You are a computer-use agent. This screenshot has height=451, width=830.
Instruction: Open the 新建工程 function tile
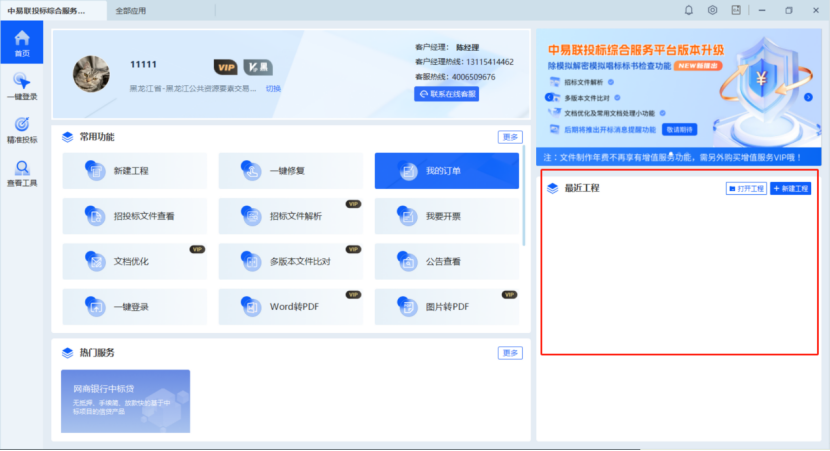tap(134, 171)
